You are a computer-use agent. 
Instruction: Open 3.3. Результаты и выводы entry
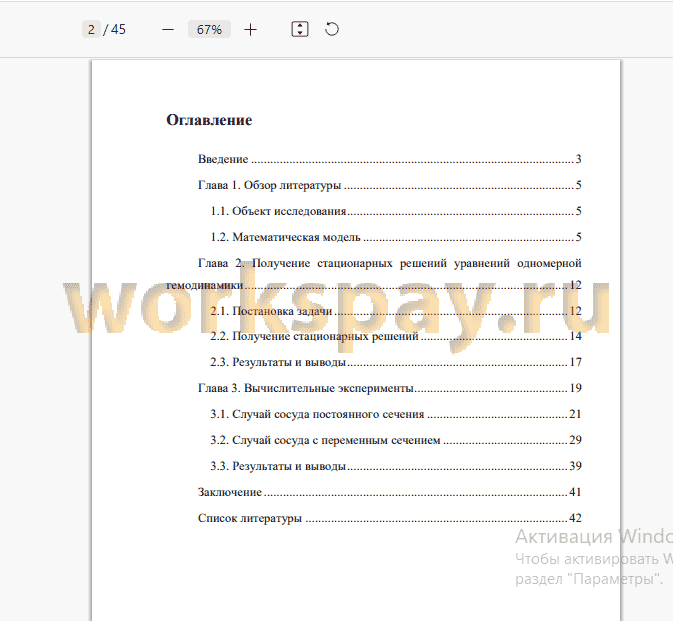(x=396, y=466)
